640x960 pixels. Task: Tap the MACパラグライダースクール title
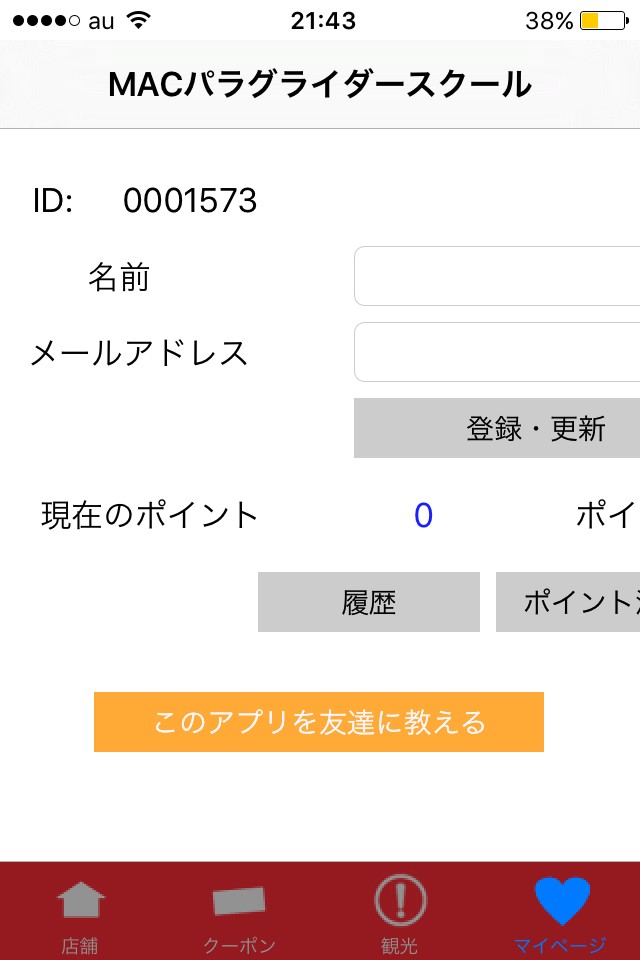pos(320,85)
